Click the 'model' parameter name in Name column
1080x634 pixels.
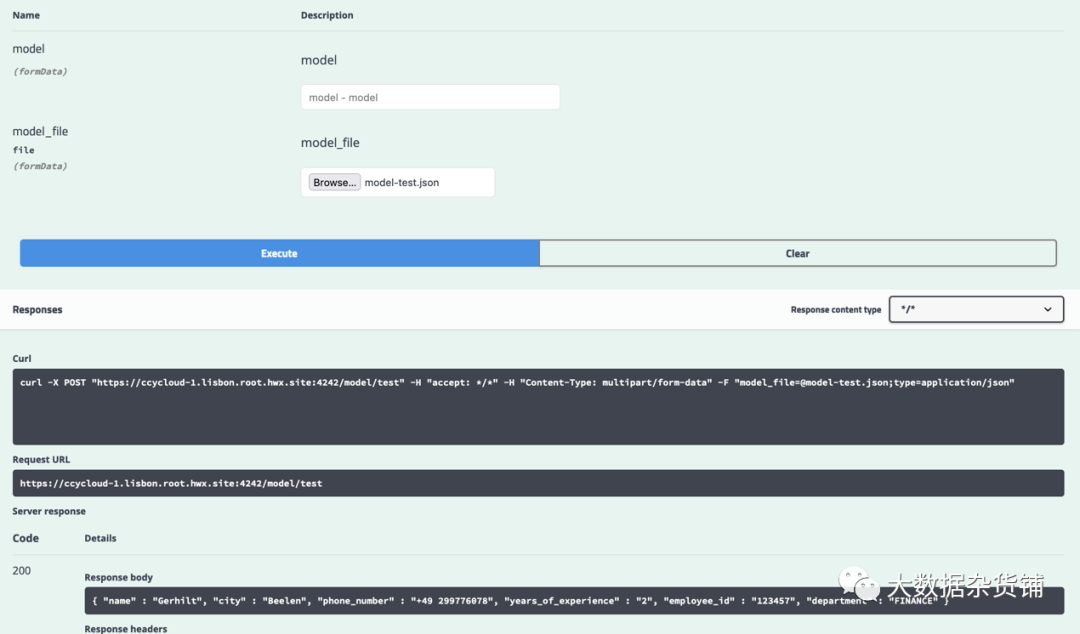[28, 49]
